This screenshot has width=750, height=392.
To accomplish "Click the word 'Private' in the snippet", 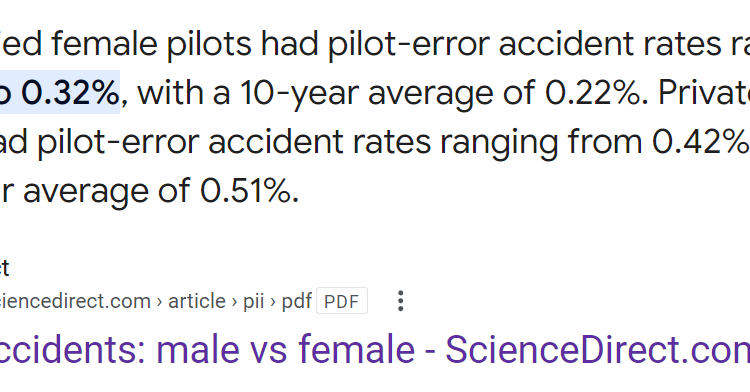I will tap(704, 92).
